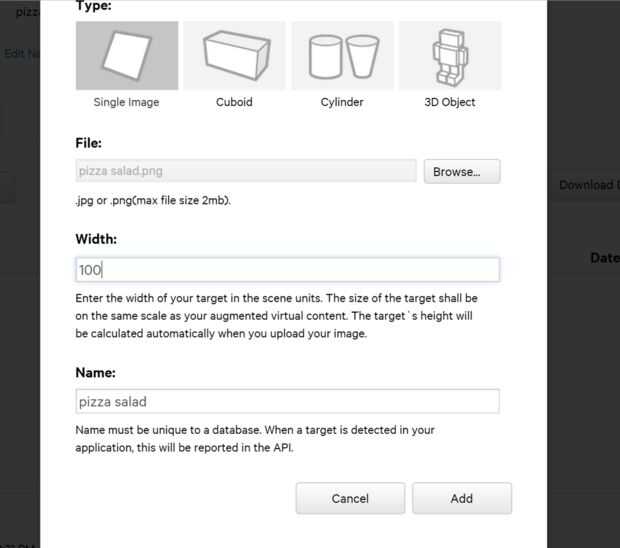Focus the Width input containing 100
Image resolution: width=620 pixels, height=548 pixels.
(x=287, y=270)
